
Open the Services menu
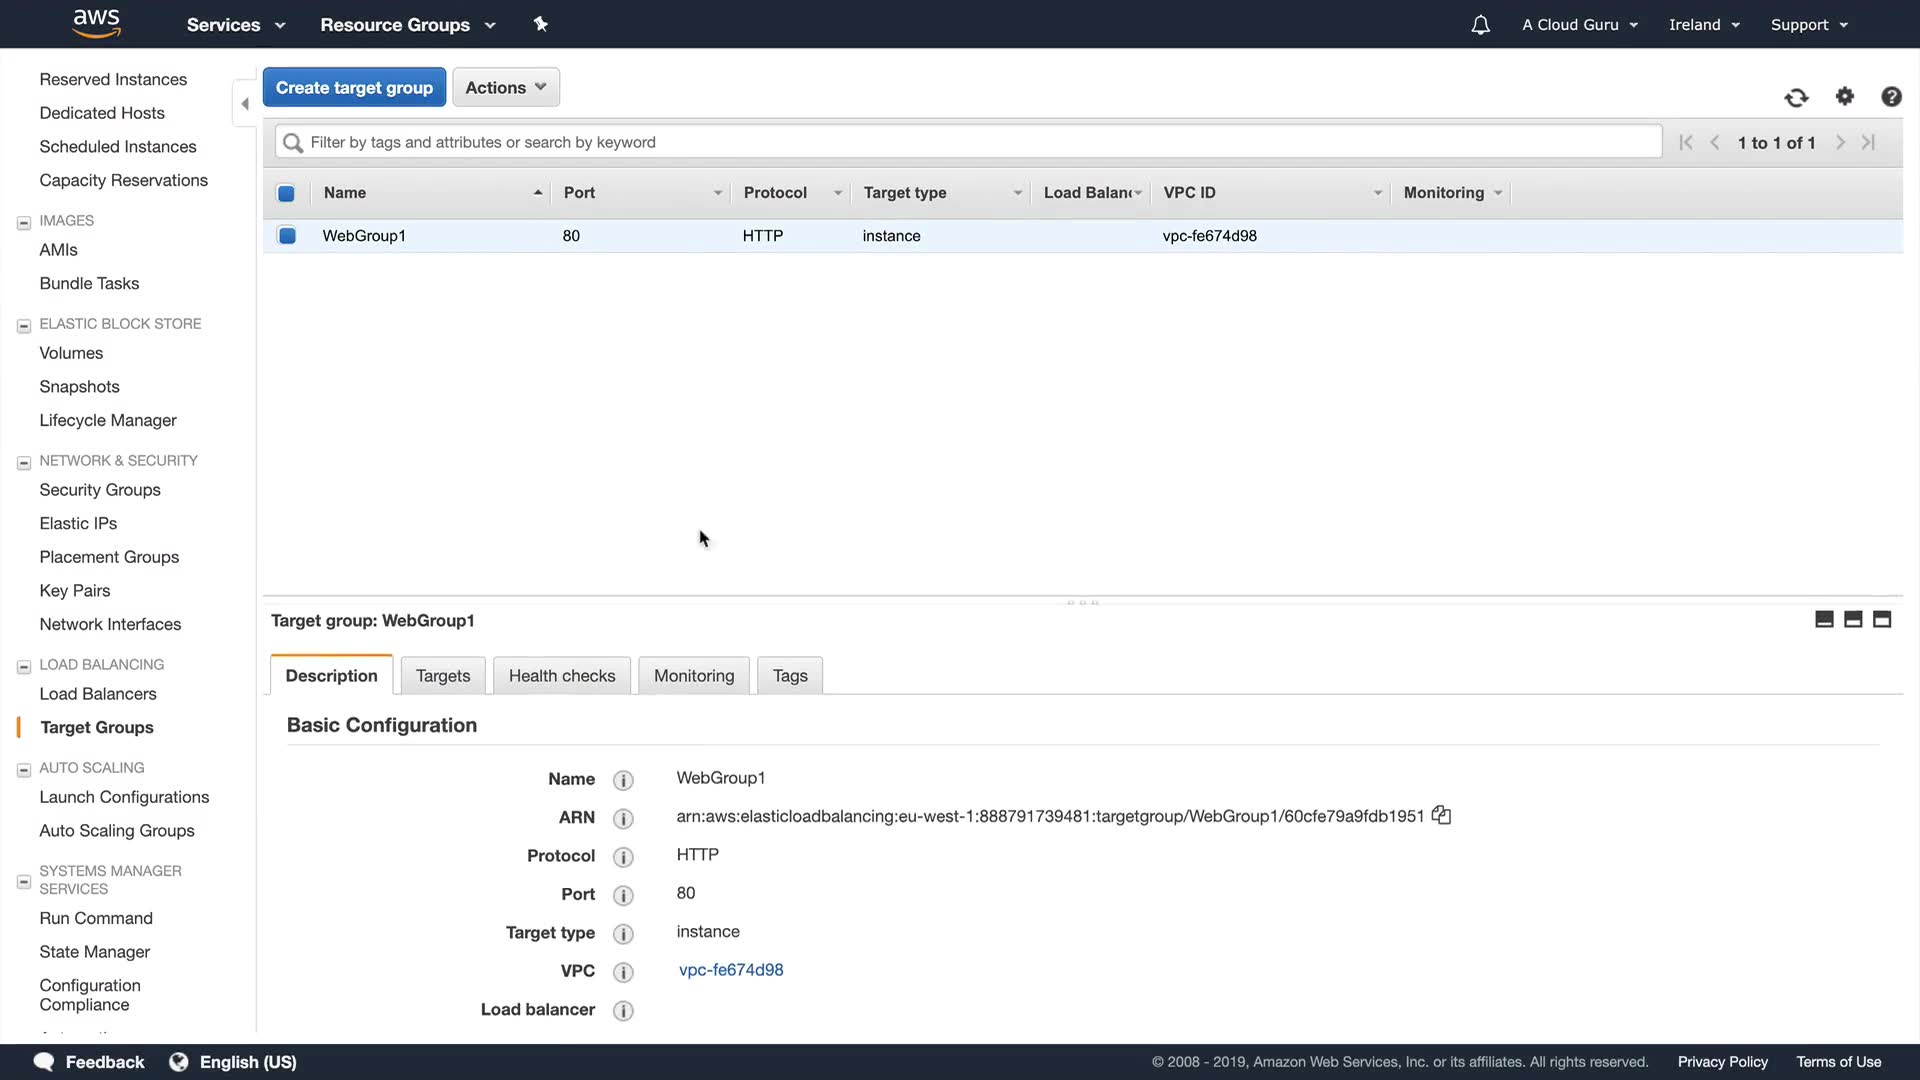(235, 25)
